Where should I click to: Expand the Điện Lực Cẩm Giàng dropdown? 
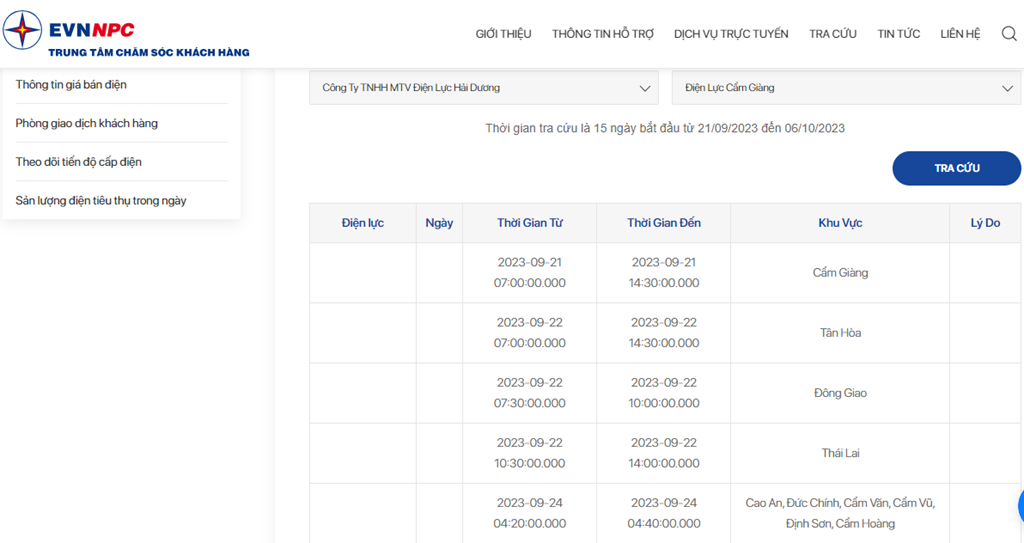846,88
